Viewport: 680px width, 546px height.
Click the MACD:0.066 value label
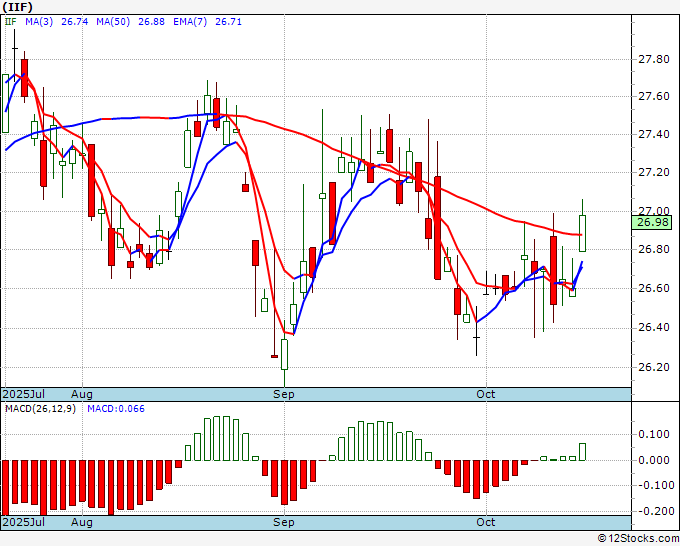(116, 409)
